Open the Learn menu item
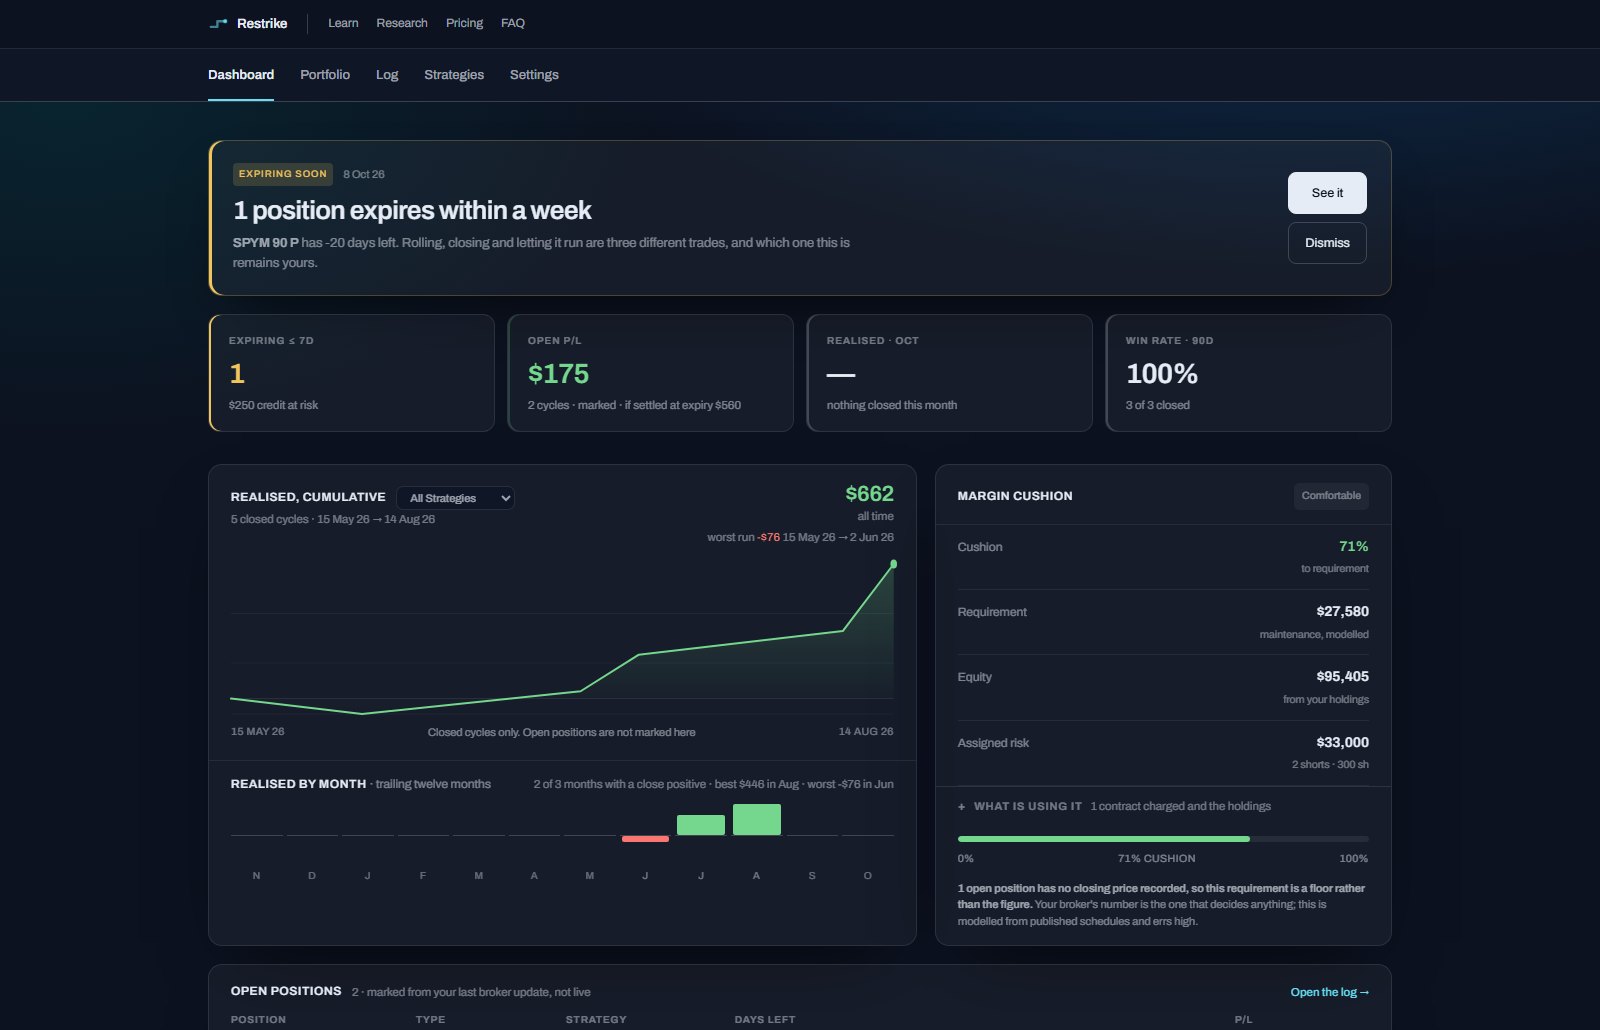 pyautogui.click(x=343, y=23)
